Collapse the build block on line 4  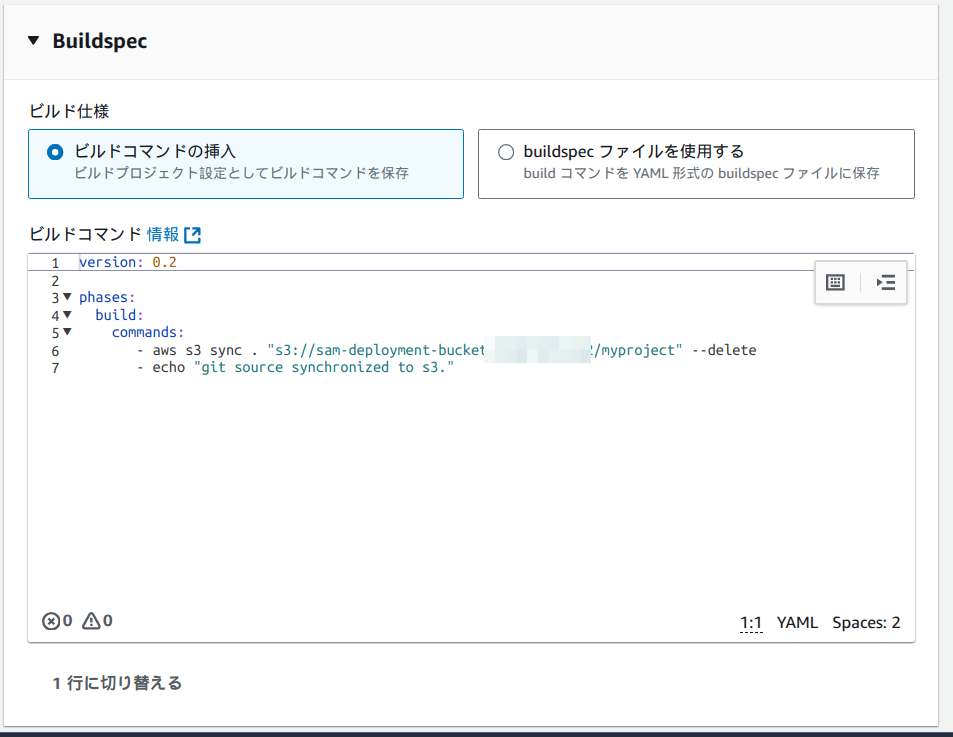[x=65, y=314]
